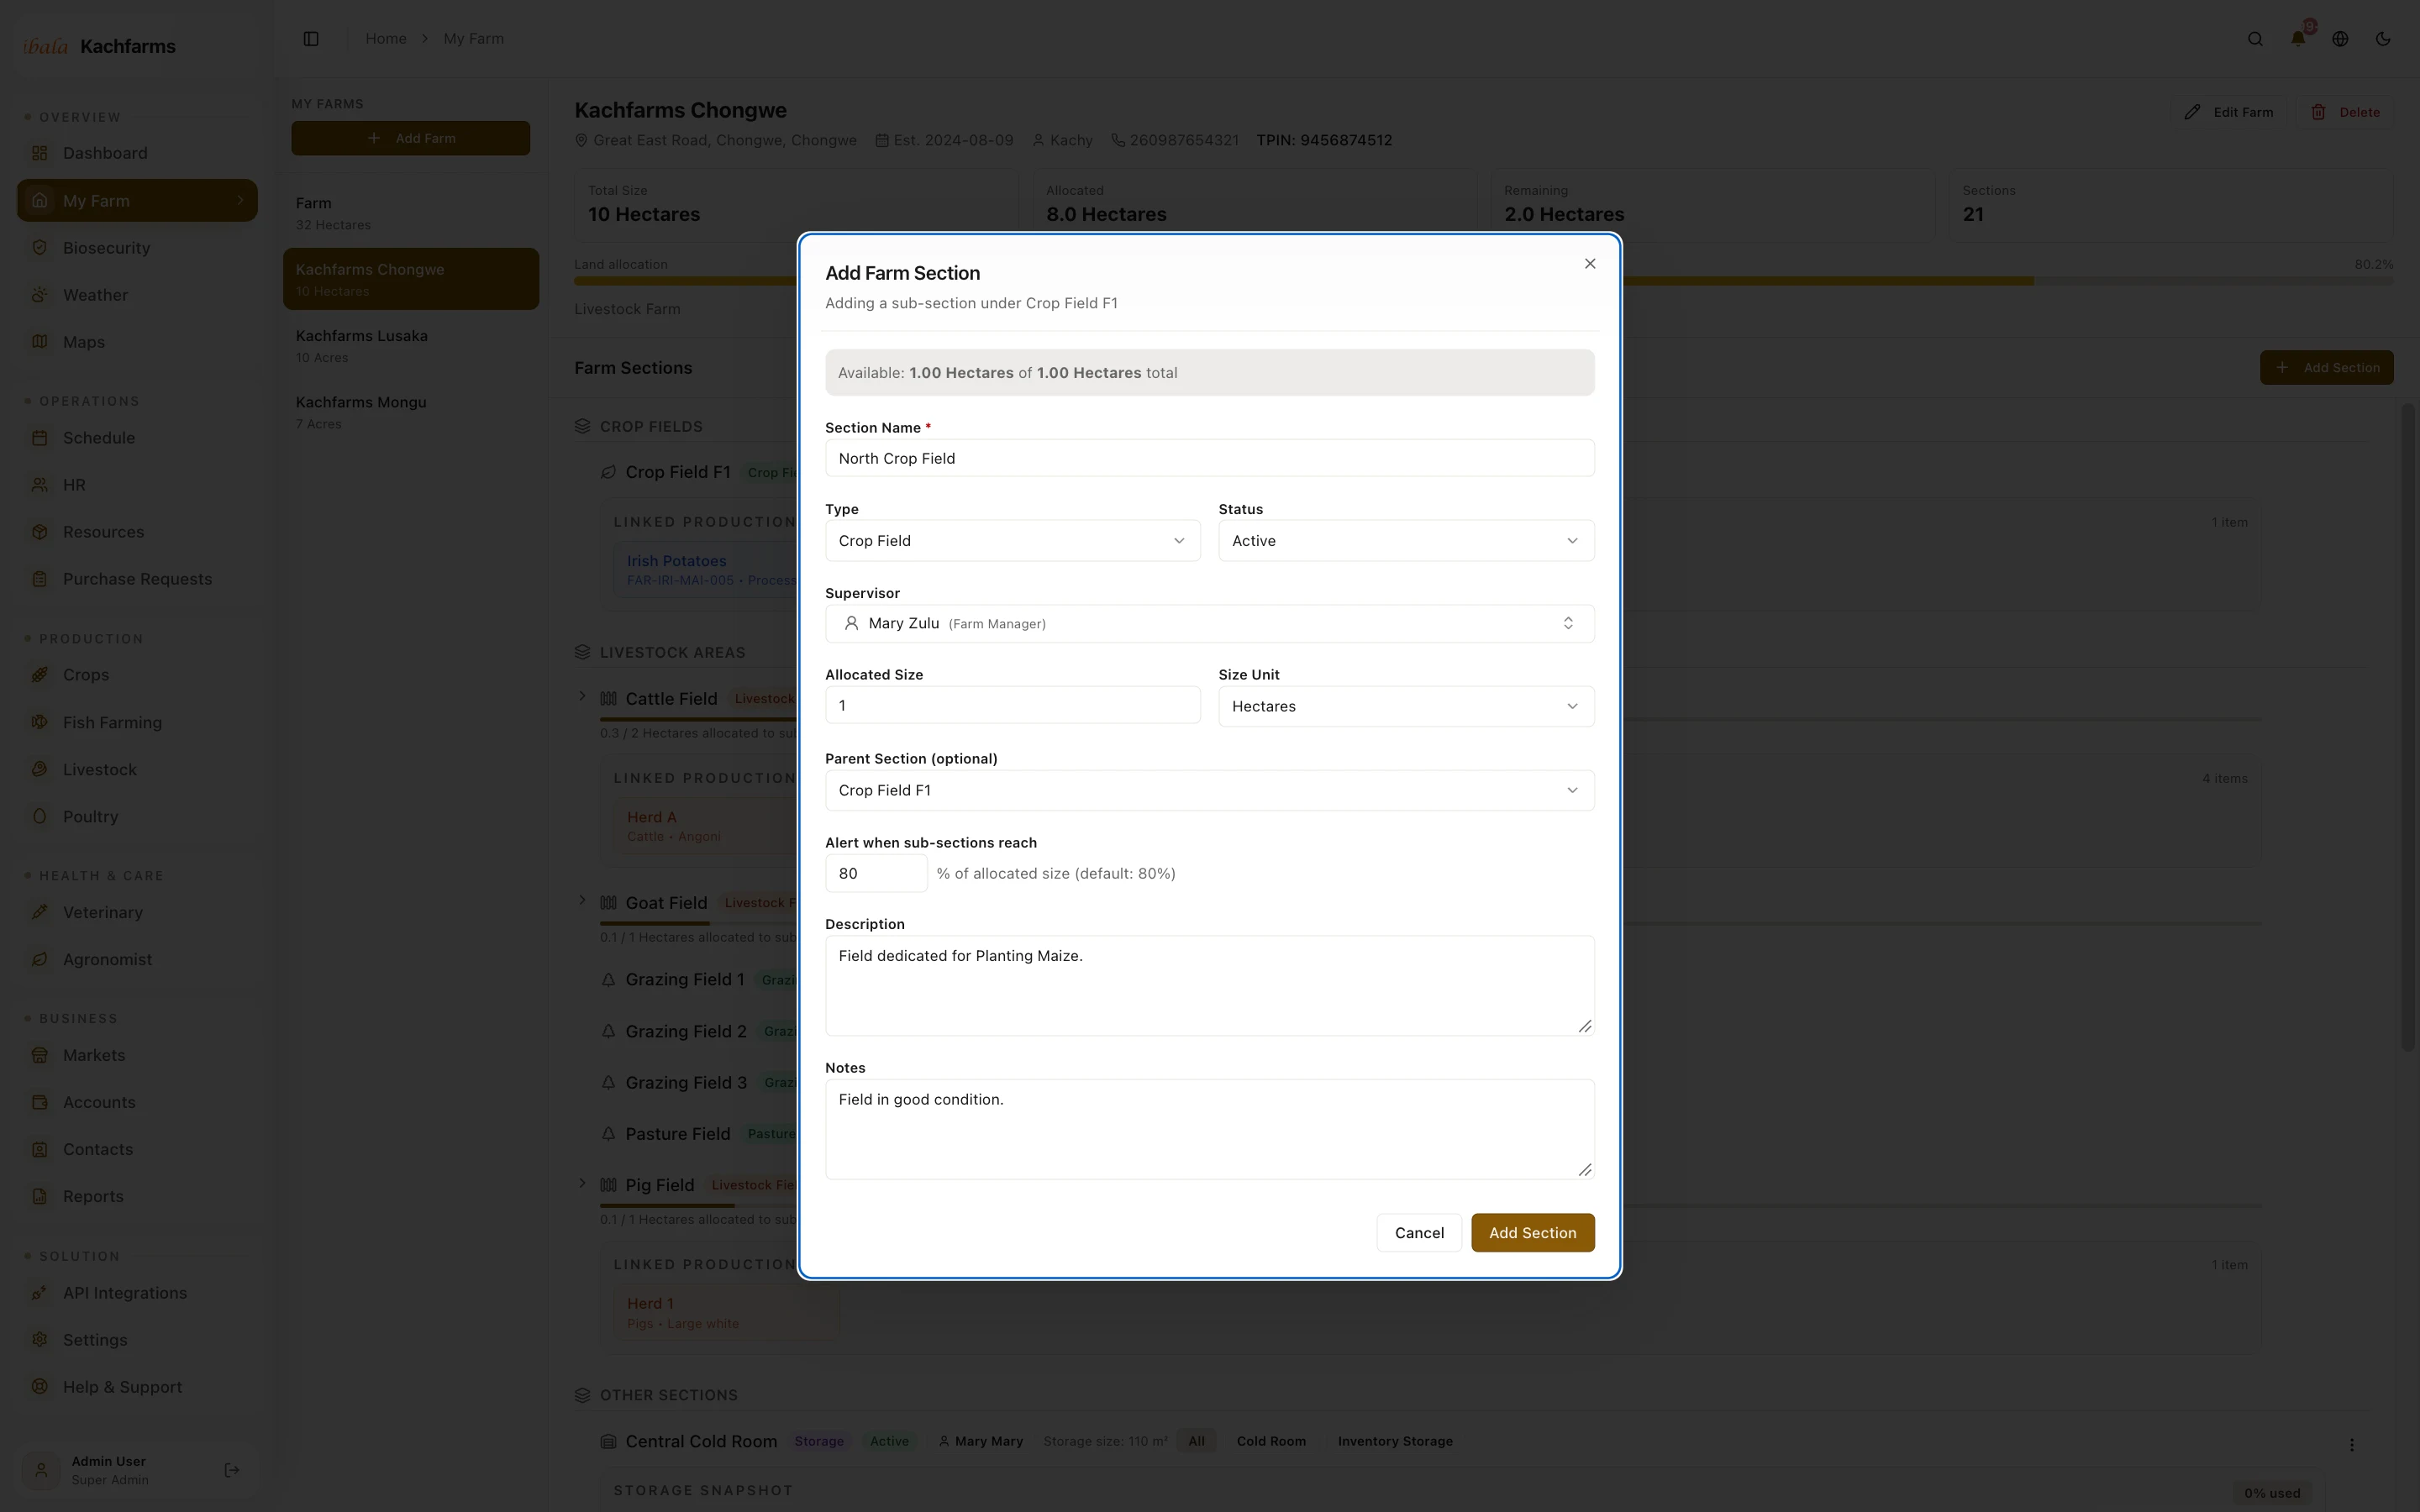The image size is (2420, 1512).
Task: Click the Add Farm button
Action: pos(410,138)
